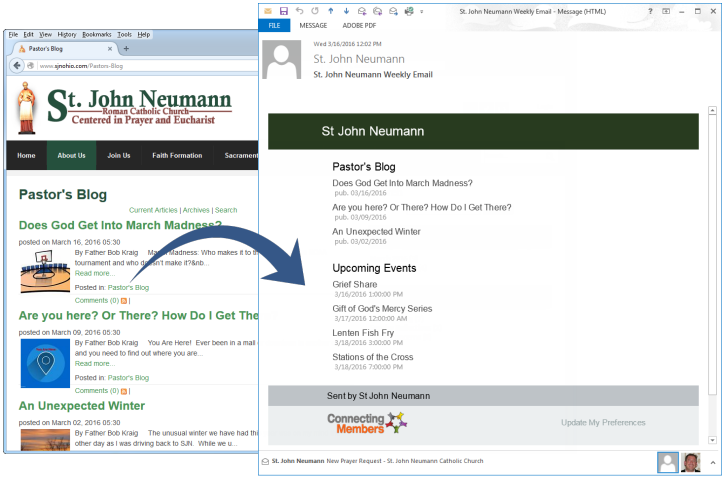Click the Connecting Members logo
726x481 pixels.
click(367, 423)
